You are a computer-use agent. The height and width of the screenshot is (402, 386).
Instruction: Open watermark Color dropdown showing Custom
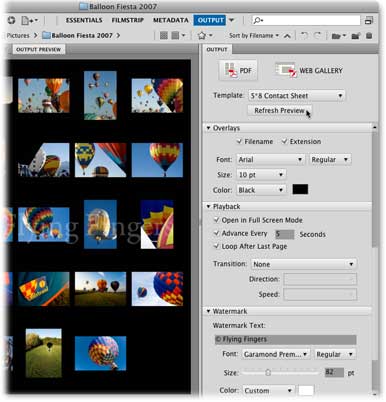268,390
